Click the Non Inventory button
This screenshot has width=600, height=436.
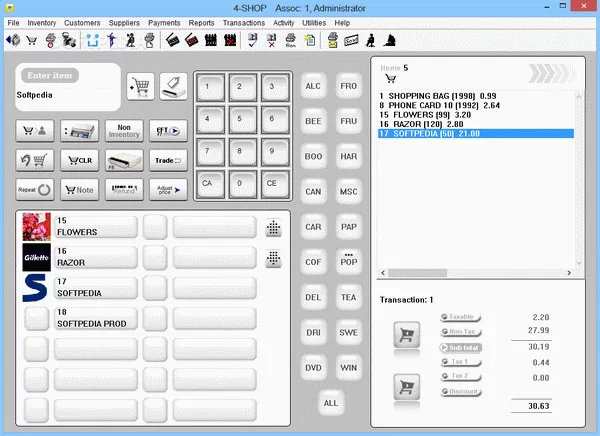pyautogui.click(x=123, y=130)
